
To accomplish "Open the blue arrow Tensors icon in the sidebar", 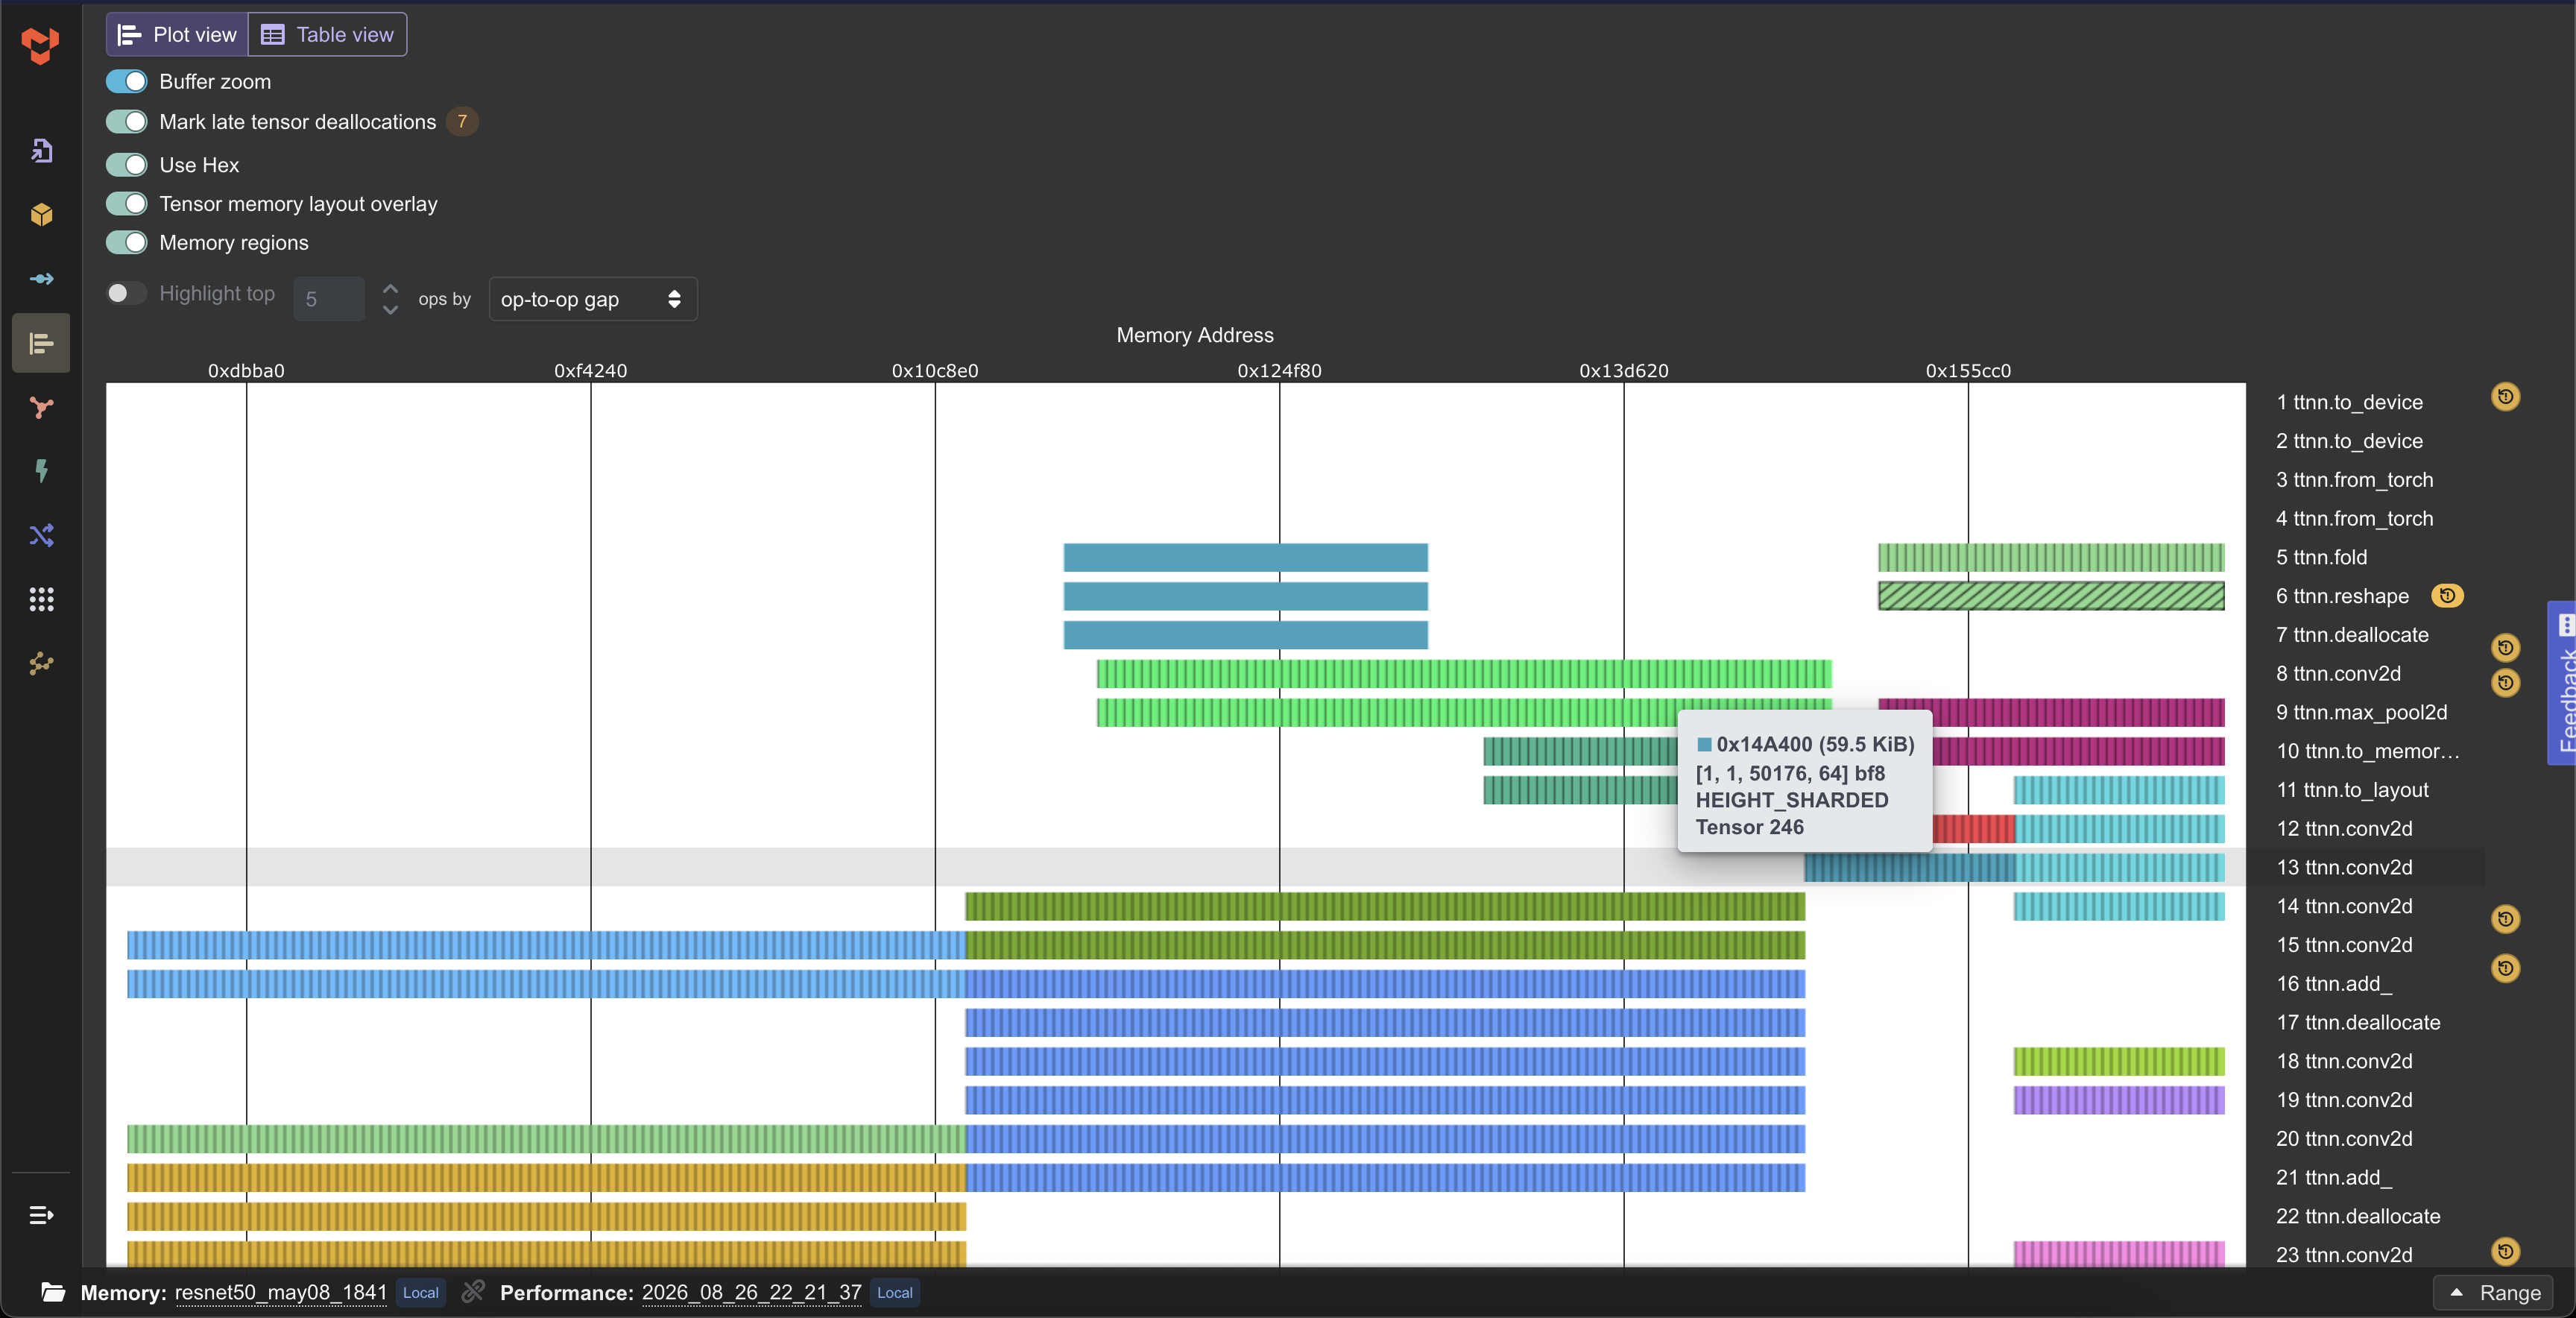I will 41,279.
